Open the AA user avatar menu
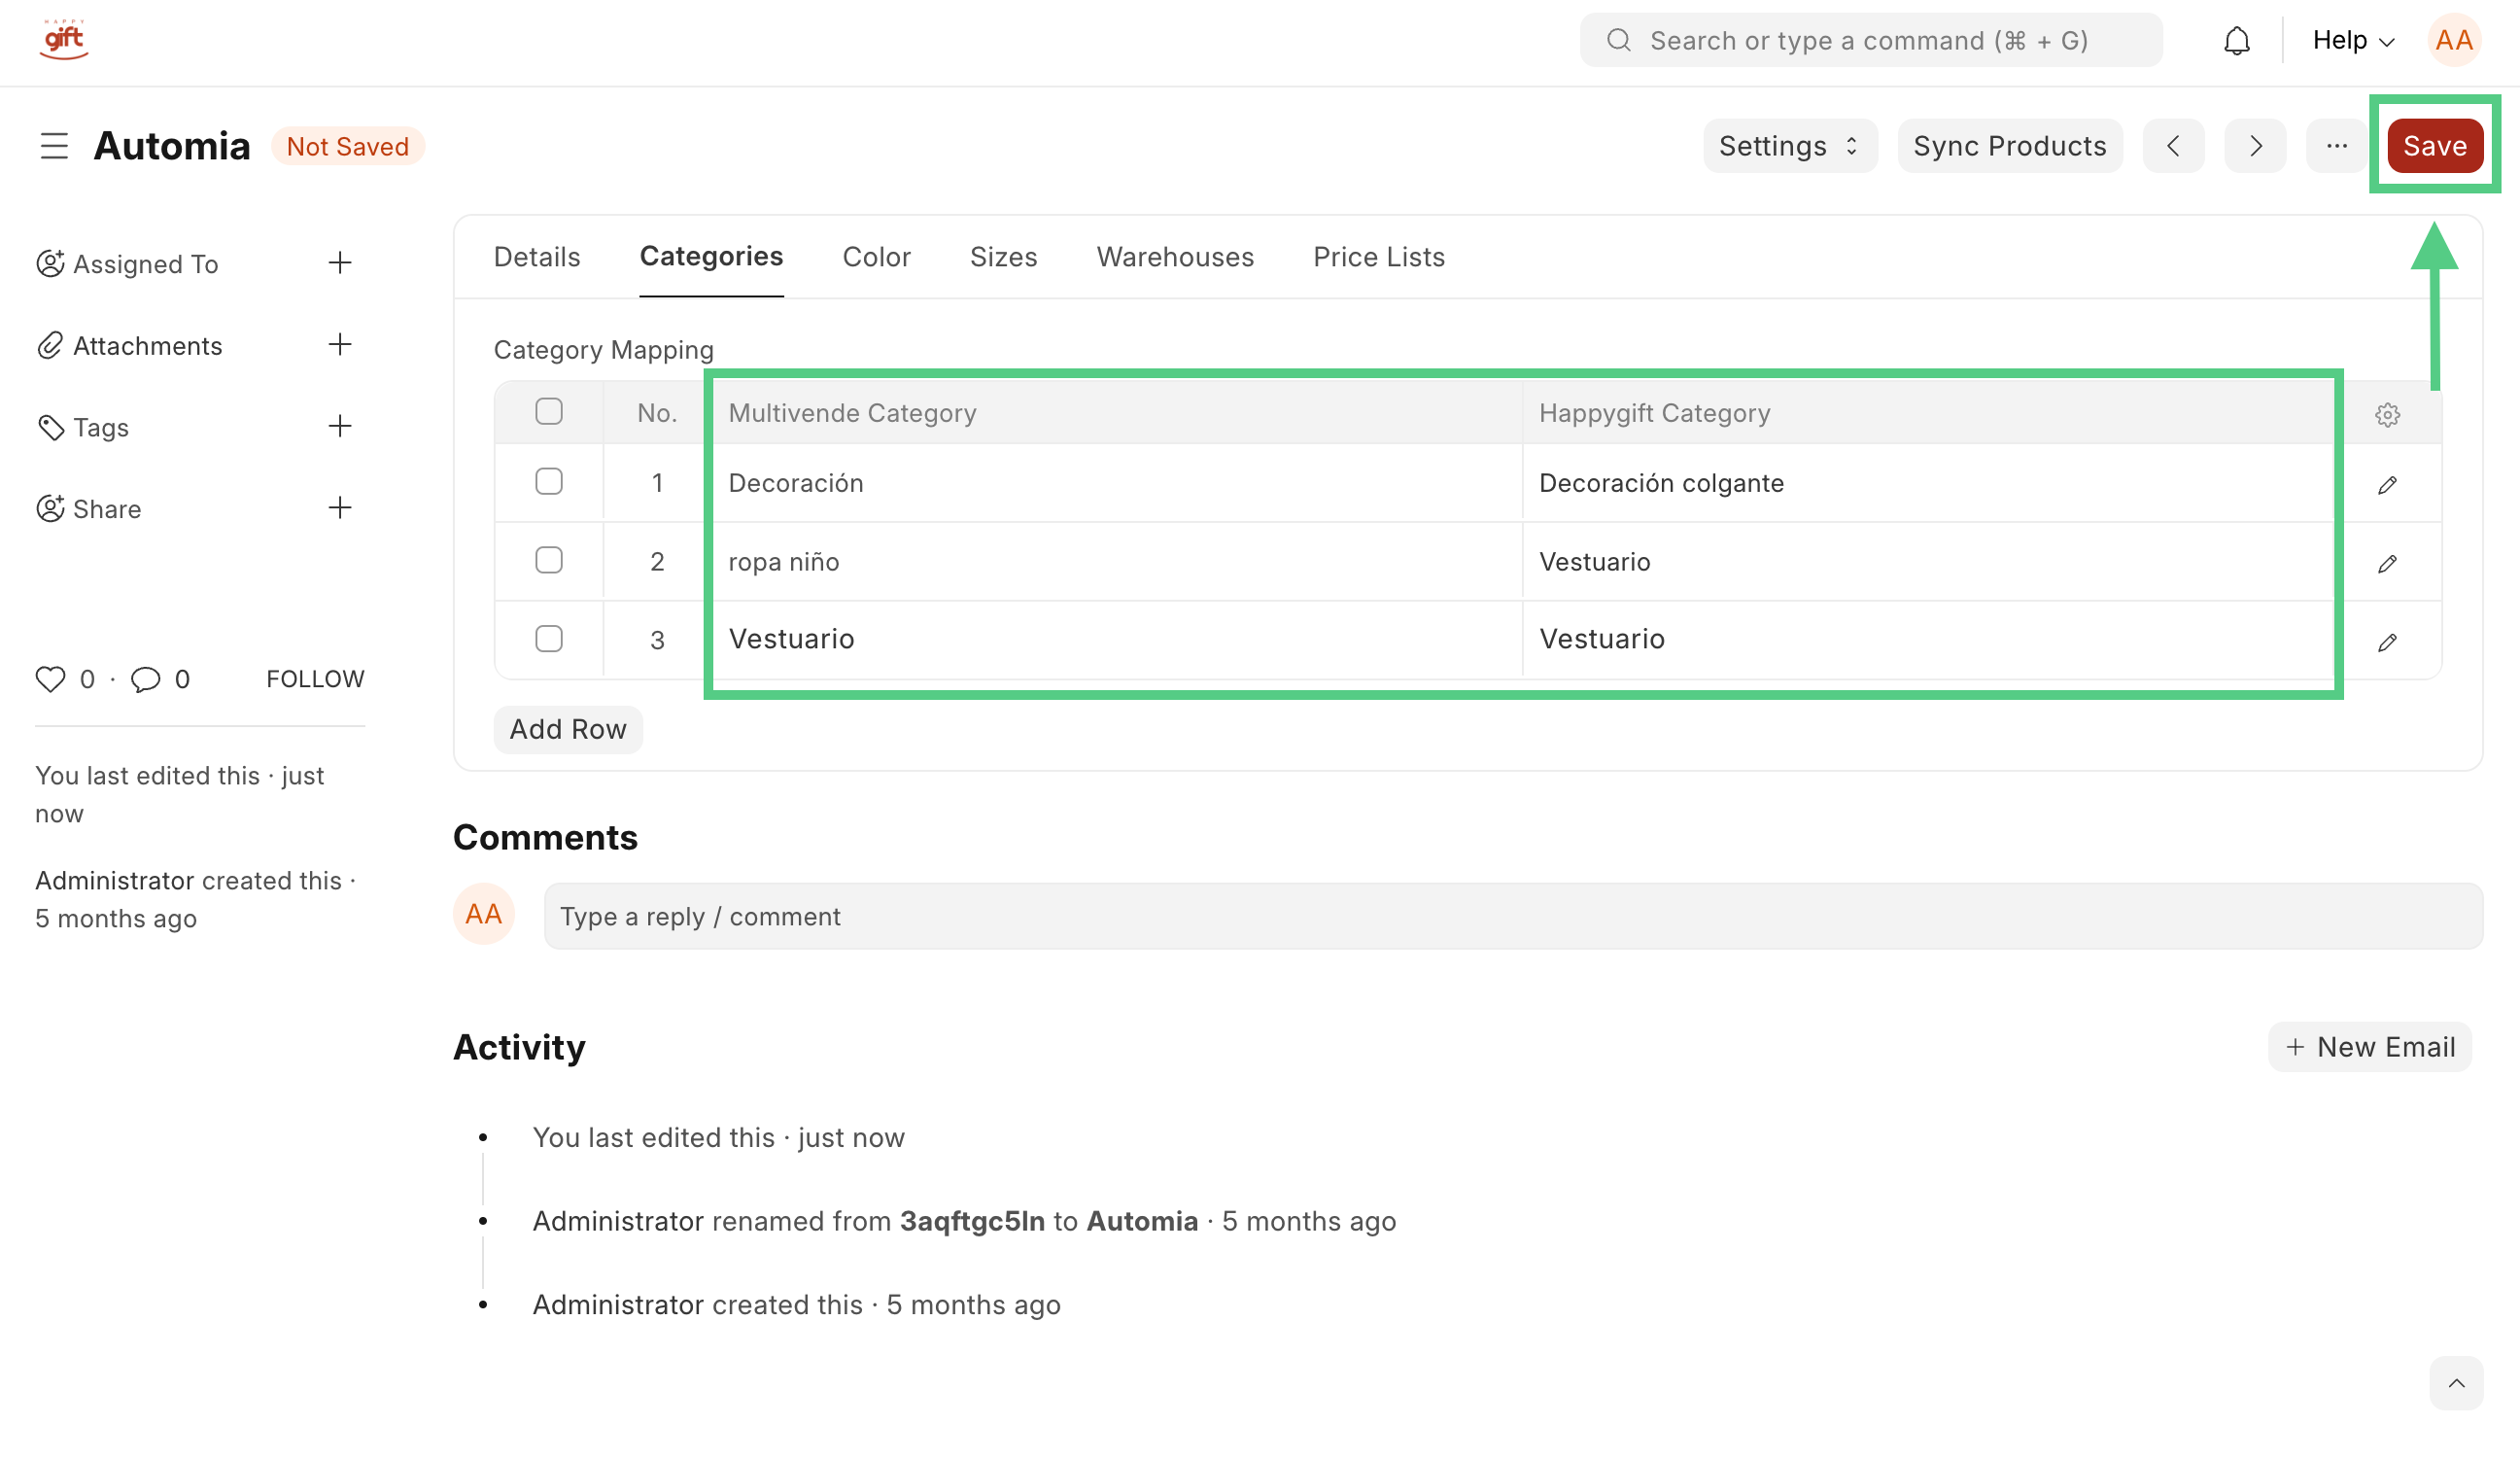 (x=2454, y=41)
